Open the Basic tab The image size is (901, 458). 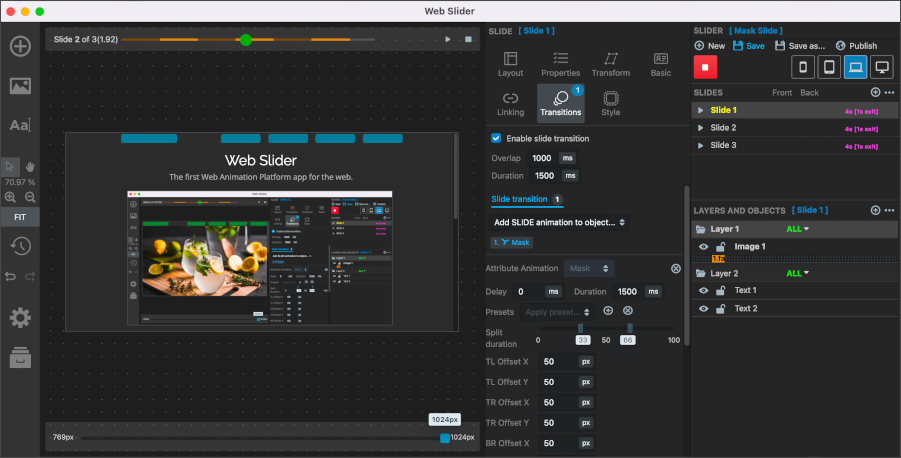[661, 64]
